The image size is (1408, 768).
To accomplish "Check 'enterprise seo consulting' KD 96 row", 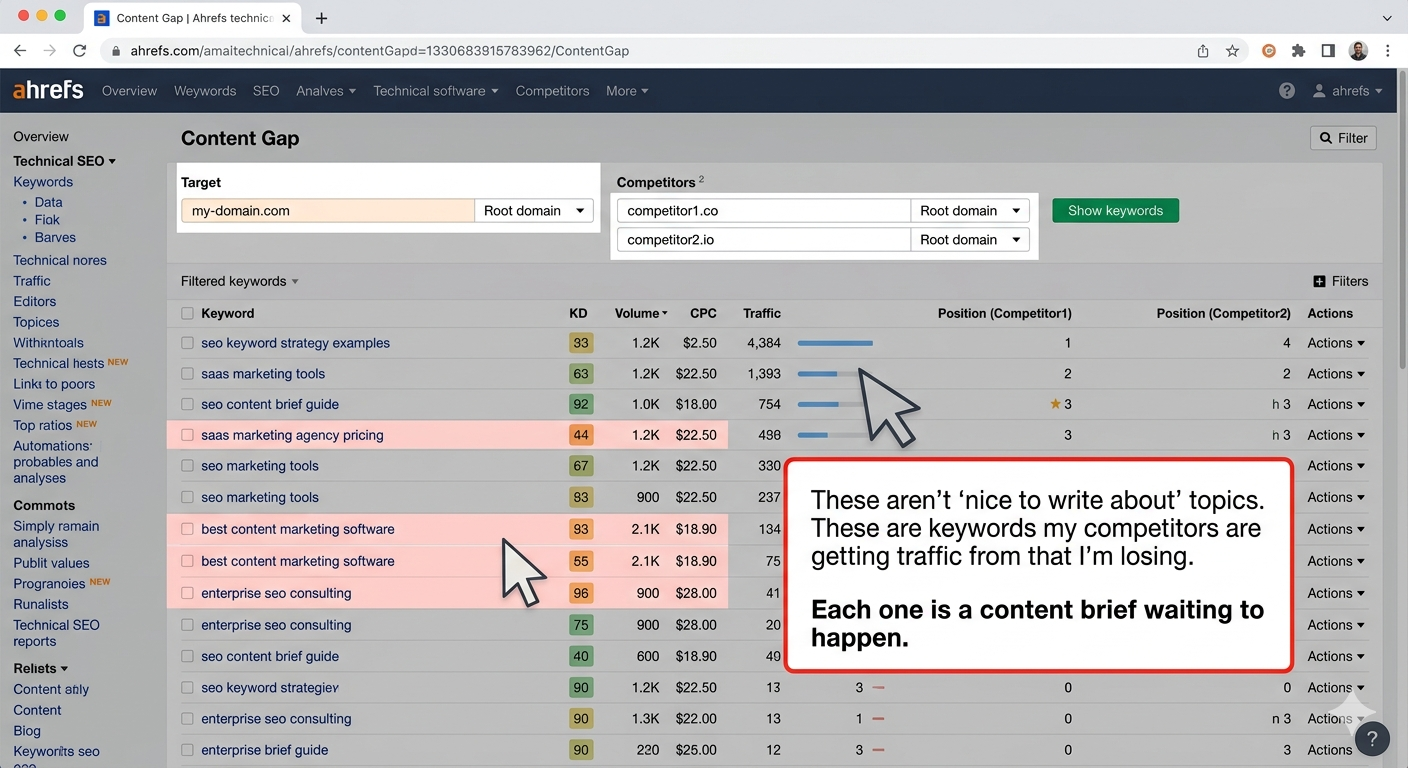I will (x=187, y=593).
